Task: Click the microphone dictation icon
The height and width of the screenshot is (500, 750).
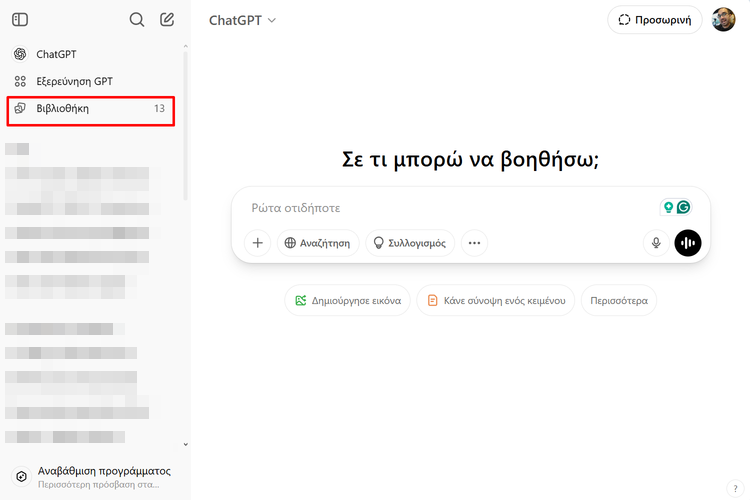Action: 656,243
